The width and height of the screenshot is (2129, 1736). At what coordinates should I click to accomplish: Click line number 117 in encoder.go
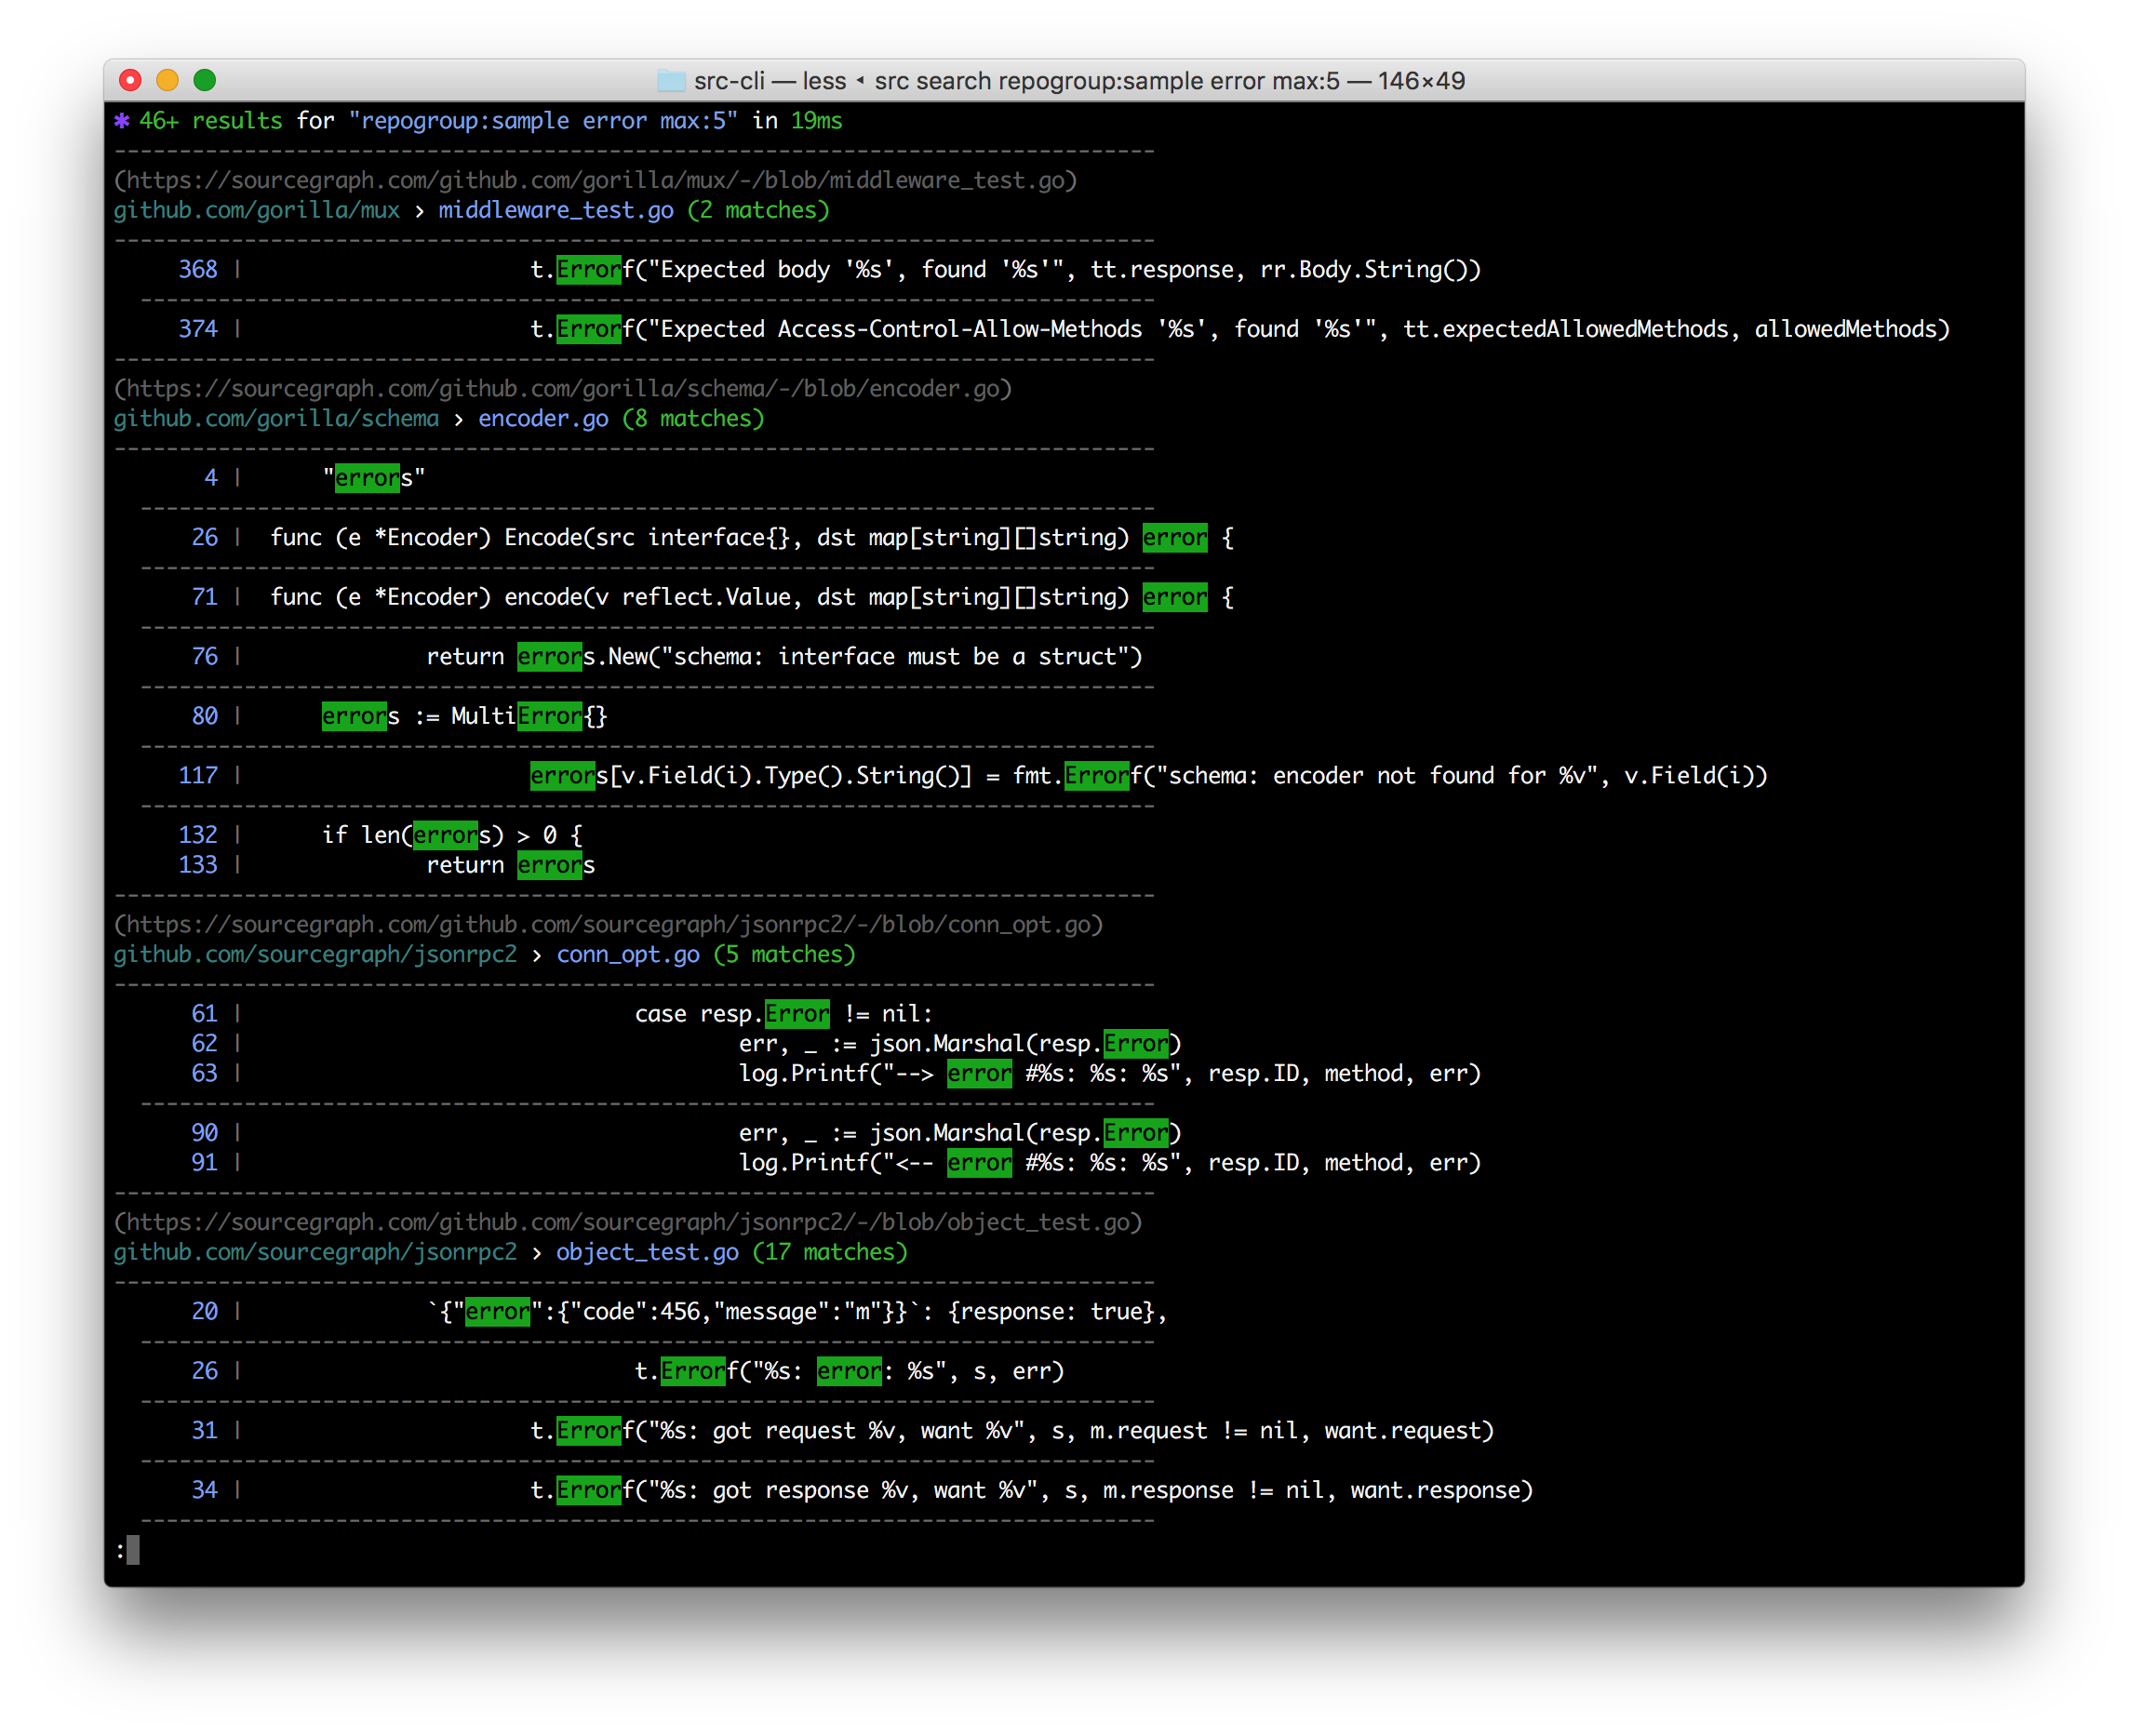(x=198, y=776)
